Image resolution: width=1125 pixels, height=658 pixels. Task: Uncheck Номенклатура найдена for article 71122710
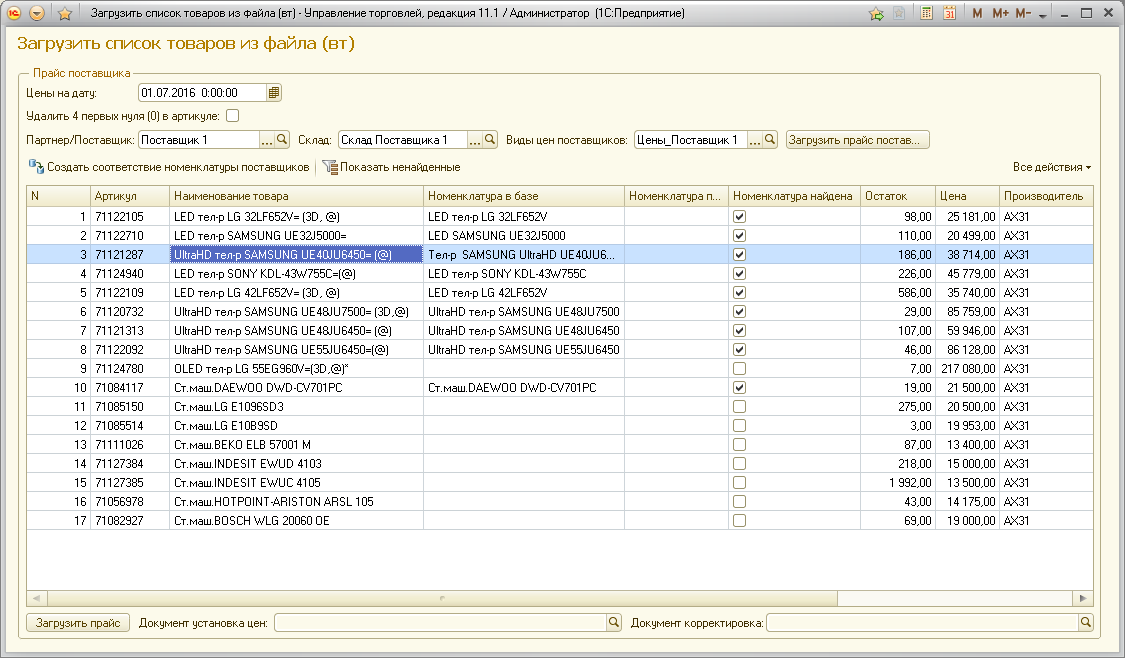click(x=739, y=235)
